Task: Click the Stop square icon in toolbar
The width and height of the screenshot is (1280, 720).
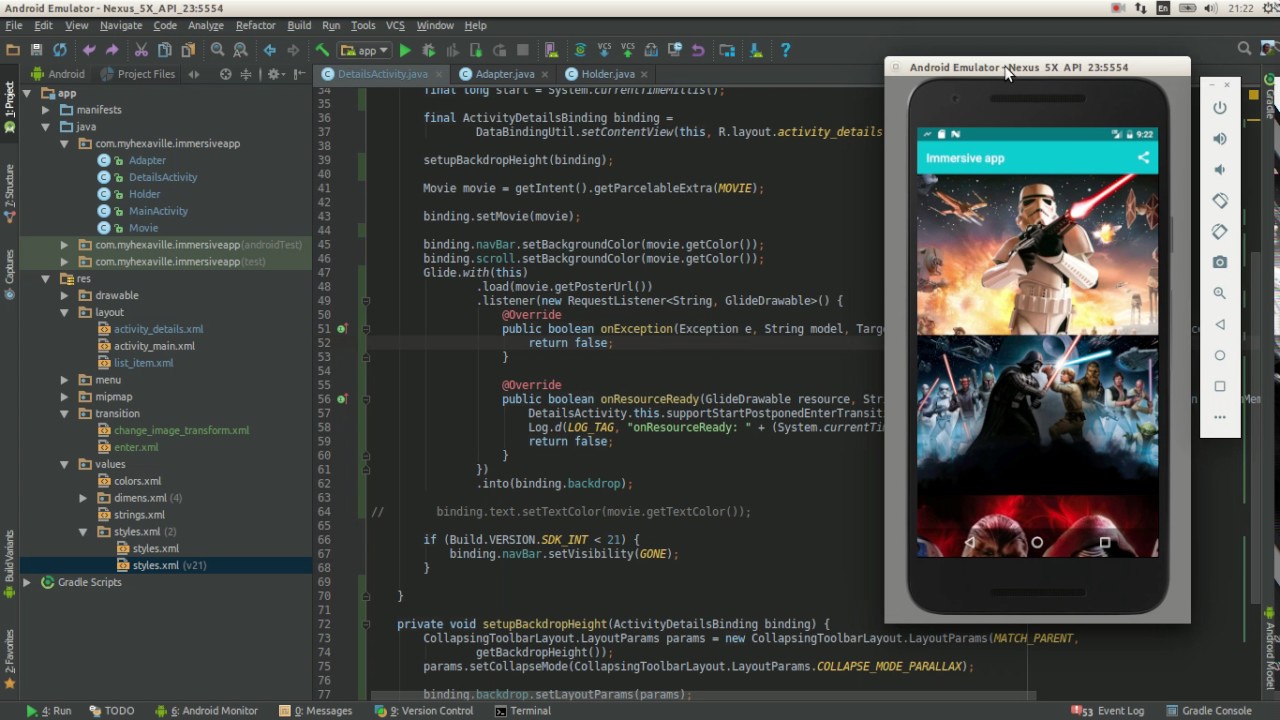Action: 524,50
